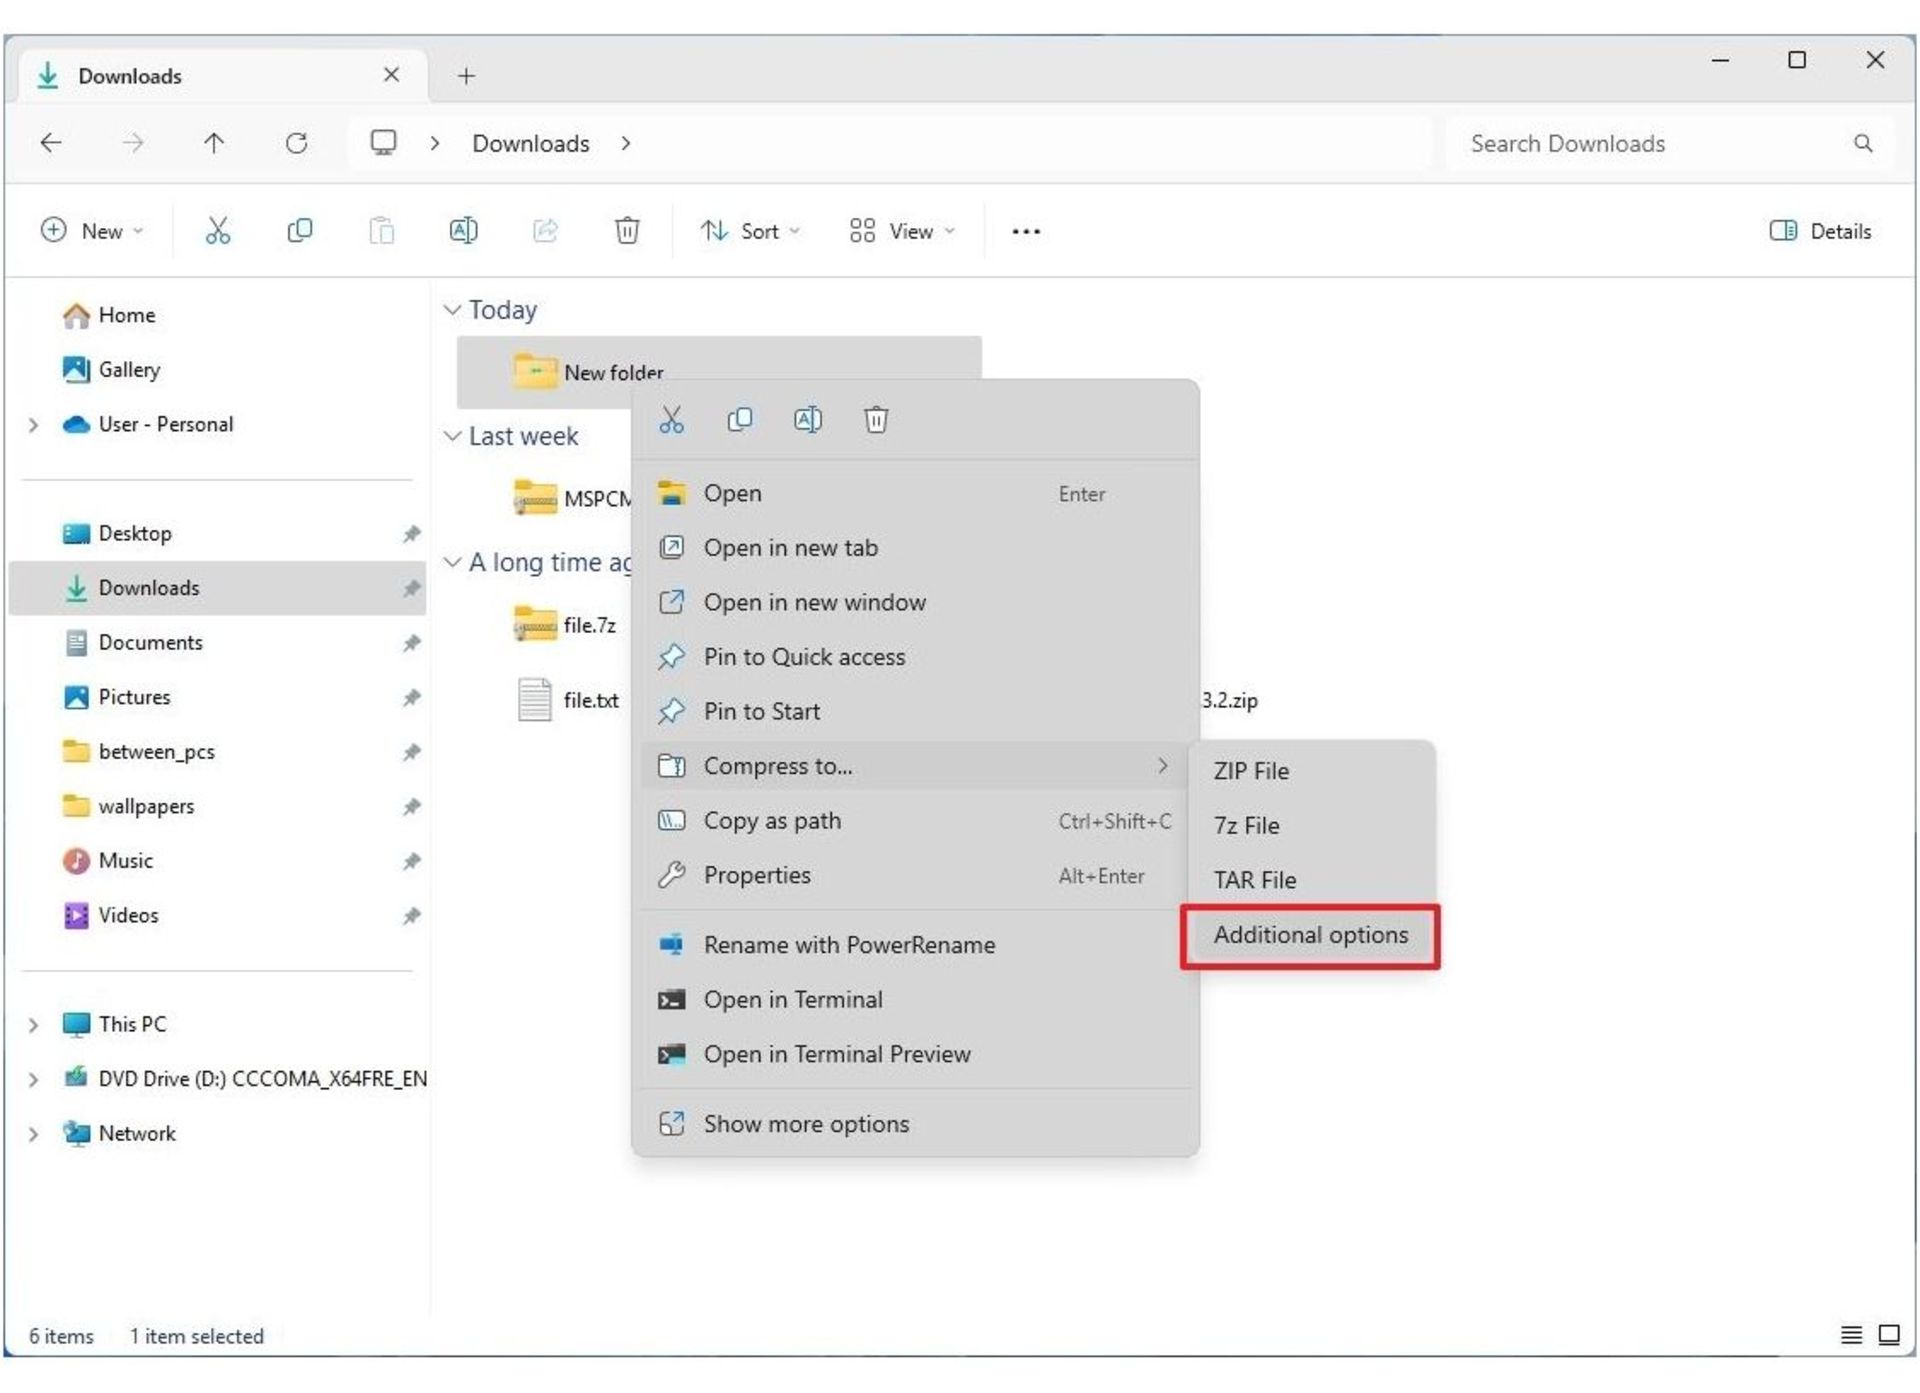The image size is (1920, 1393).
Task: Open the See more ellipsis toolbar menu
Action: tap(1025, 231)
